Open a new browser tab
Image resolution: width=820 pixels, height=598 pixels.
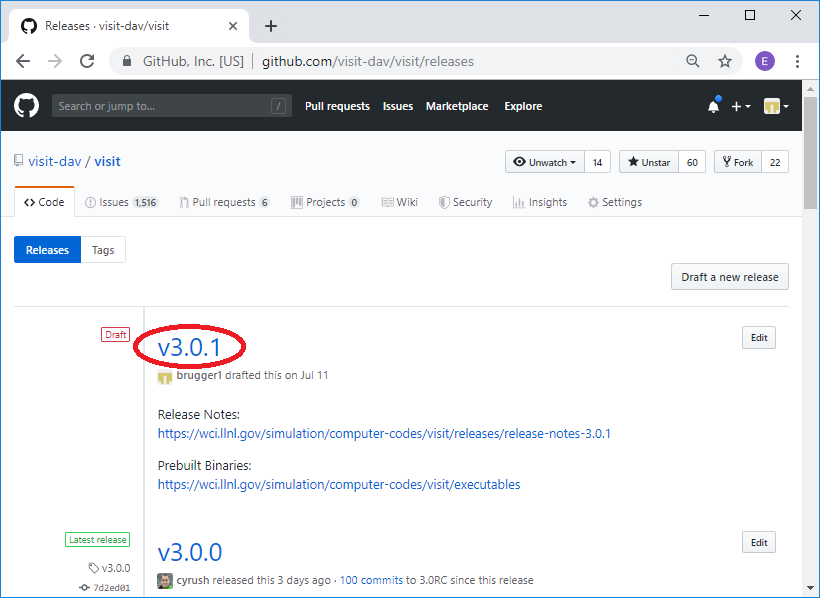(x=271, y=26)
